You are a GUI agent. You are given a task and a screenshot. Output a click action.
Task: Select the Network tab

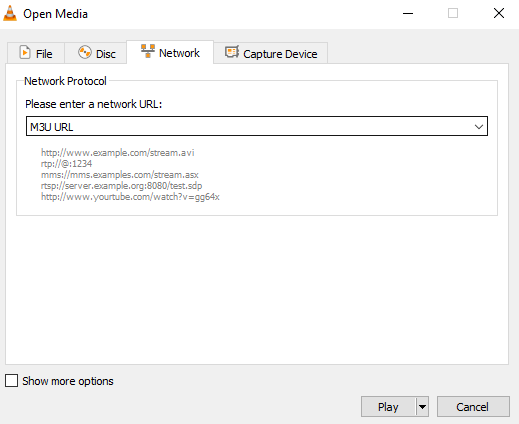click(170, 52)
